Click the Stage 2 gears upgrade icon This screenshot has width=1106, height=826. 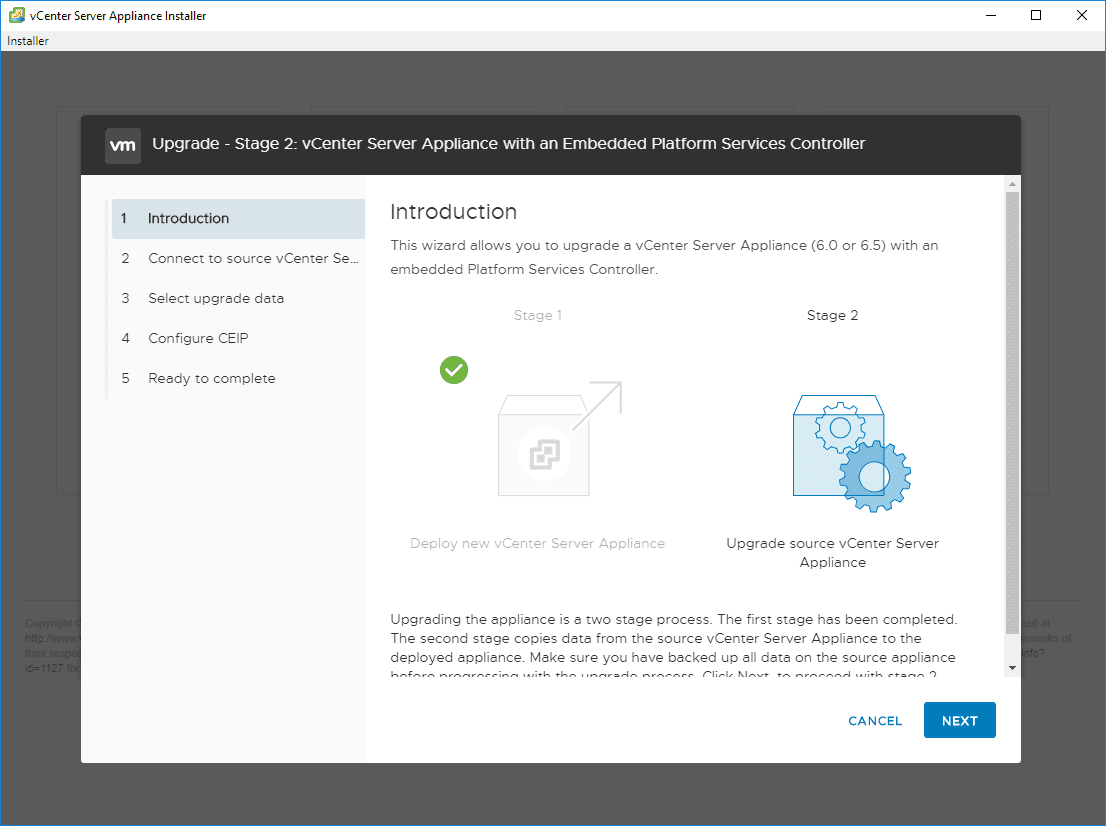click(x=851, y=453)
